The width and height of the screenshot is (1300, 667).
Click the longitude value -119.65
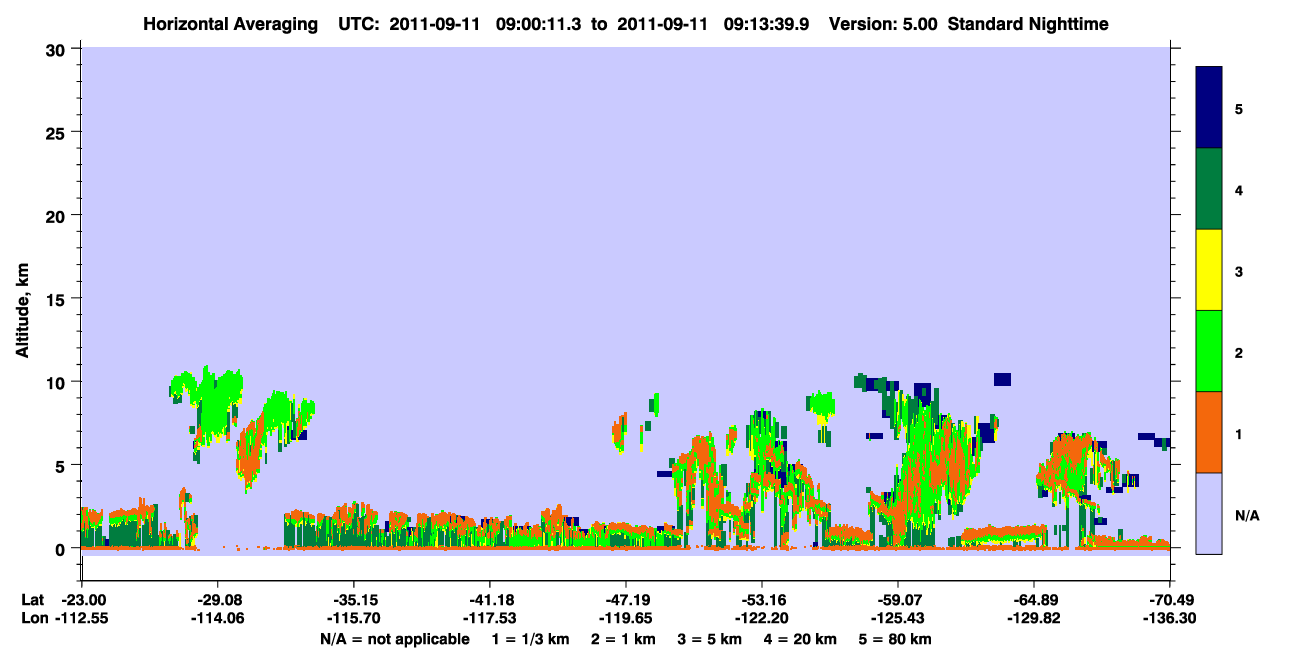[625, 619]
